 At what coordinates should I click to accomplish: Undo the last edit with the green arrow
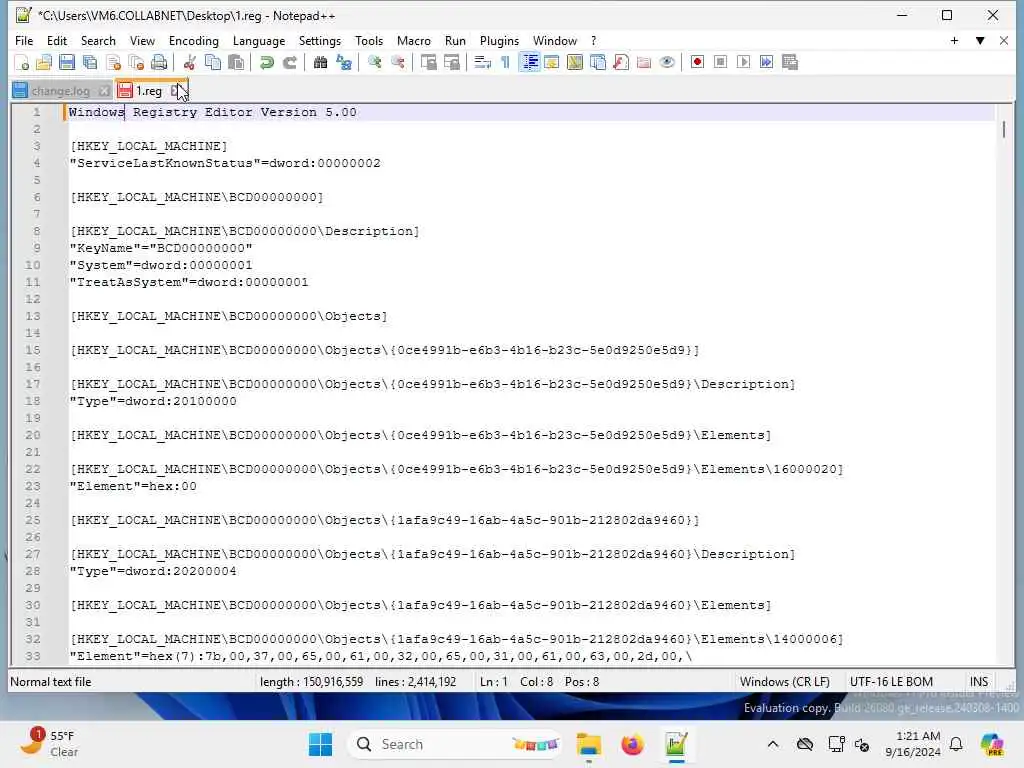pos(266,62)
